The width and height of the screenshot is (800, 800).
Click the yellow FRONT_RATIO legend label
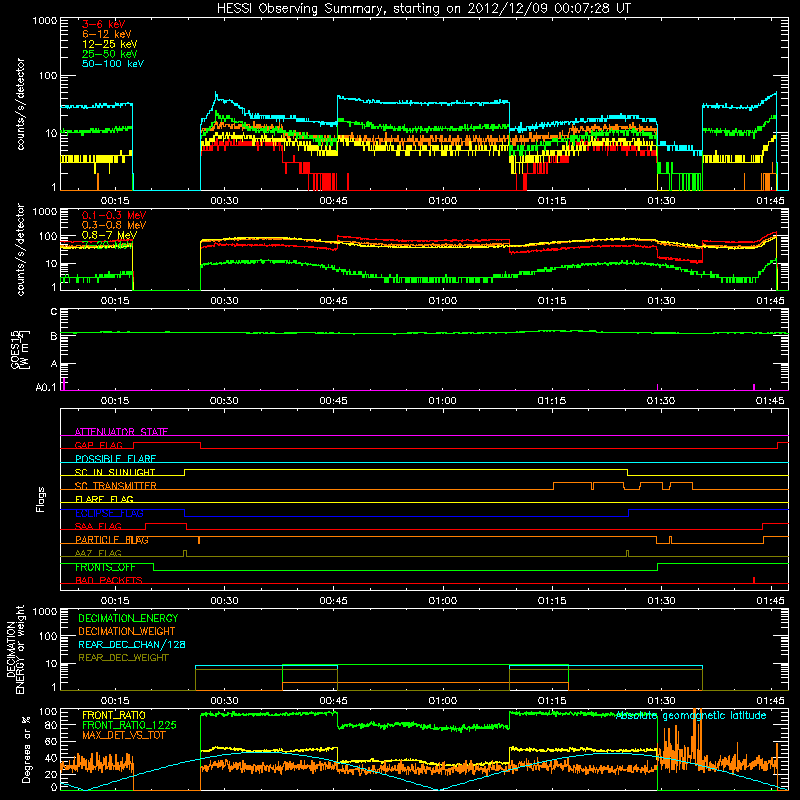(114, 715)
